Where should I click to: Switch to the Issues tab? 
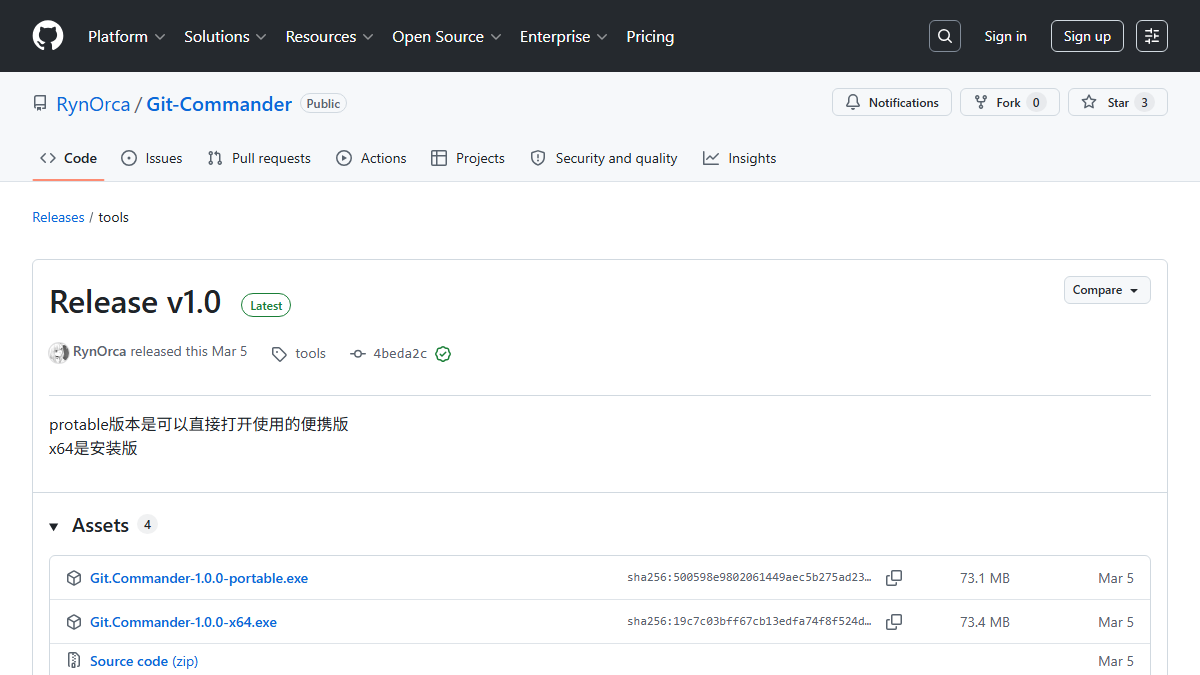coord(151,158)
